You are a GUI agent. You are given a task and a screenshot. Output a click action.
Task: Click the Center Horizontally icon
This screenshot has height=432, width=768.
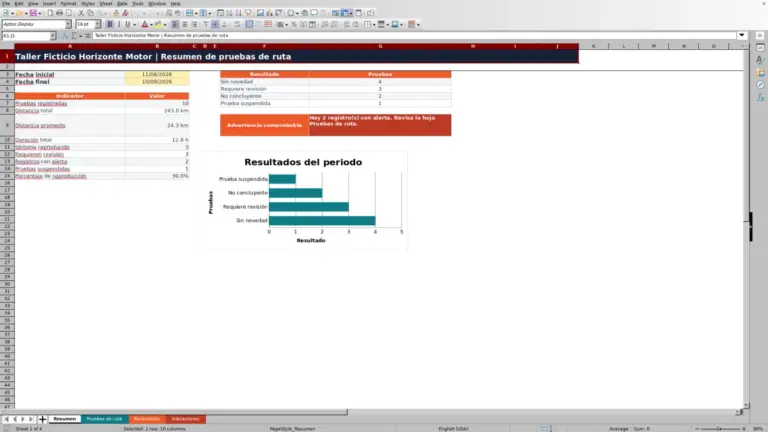pos(185,24)
